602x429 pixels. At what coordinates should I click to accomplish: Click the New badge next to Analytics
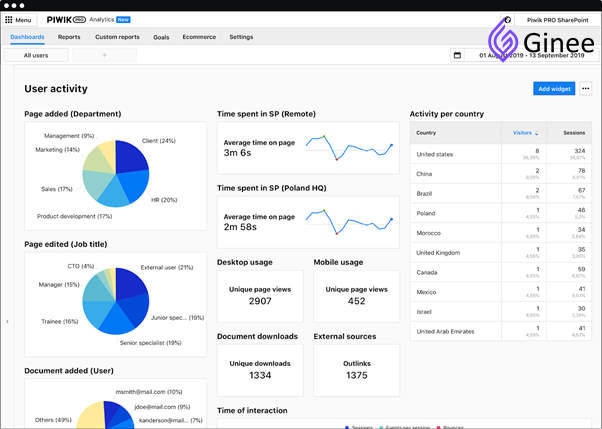click(123, 20)
